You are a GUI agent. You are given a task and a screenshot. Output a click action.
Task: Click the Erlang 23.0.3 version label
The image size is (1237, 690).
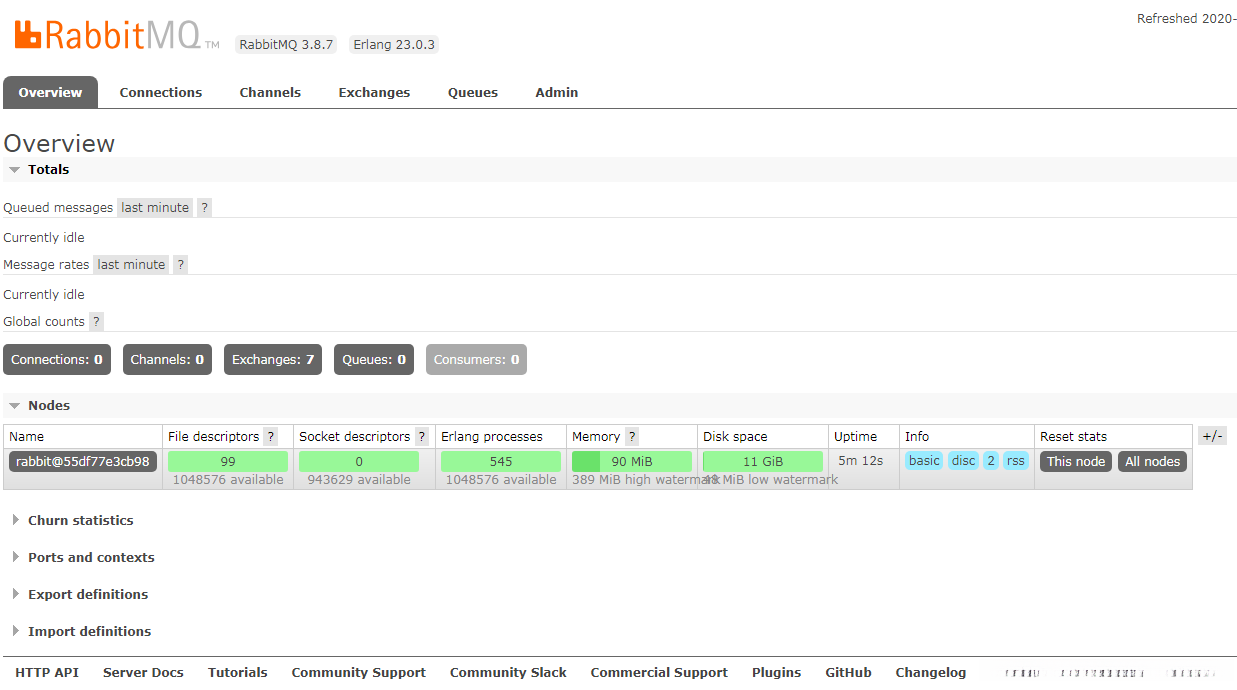pyautogui.click(x=394, y=45)
